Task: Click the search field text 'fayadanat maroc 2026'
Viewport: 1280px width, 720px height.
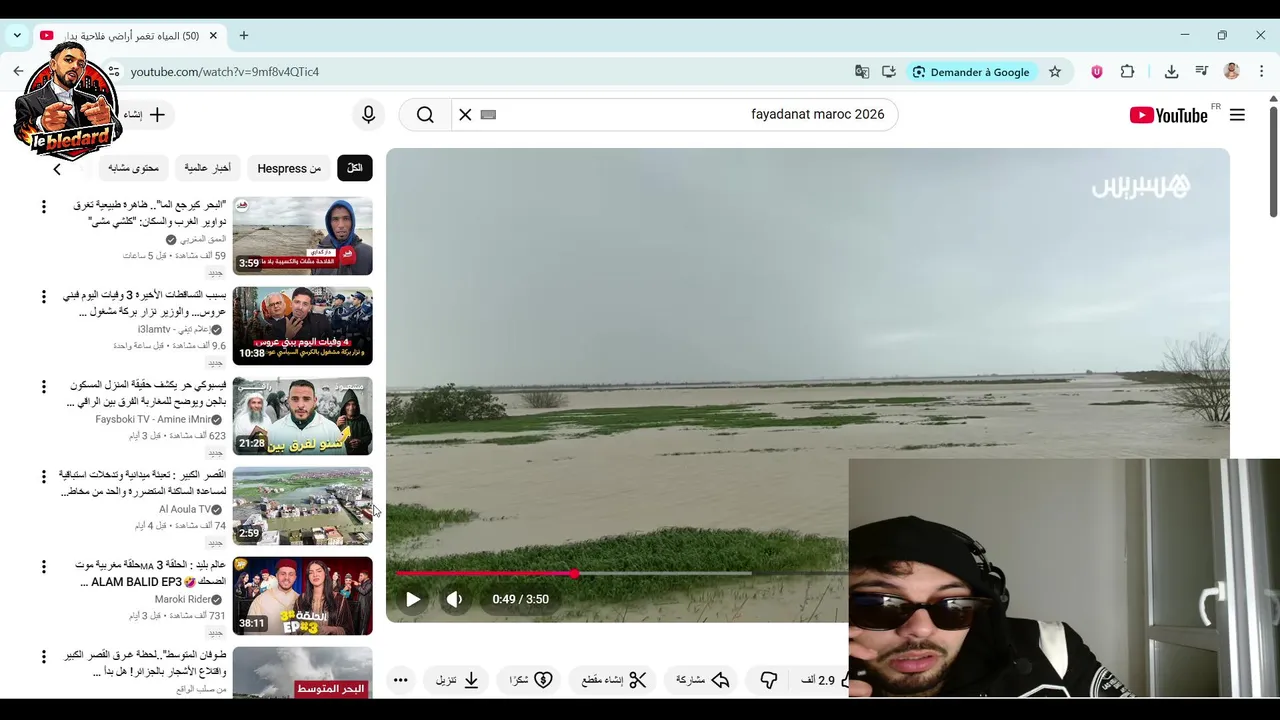Action: 818,115
